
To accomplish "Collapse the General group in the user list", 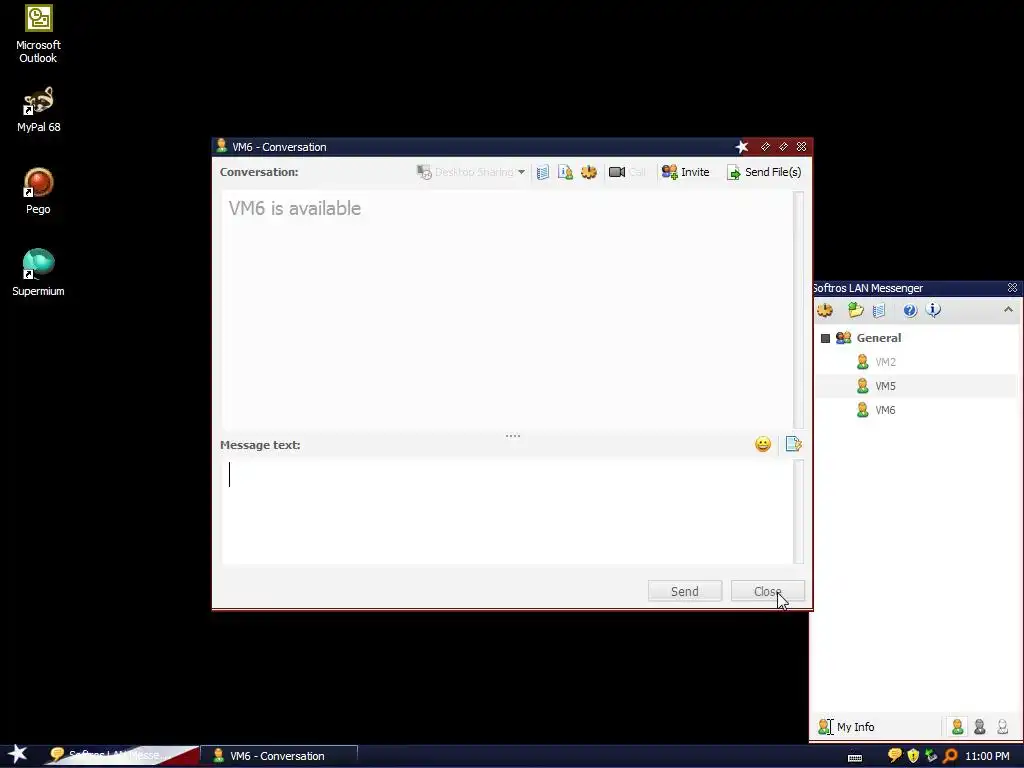I will (x=825, y=338).
